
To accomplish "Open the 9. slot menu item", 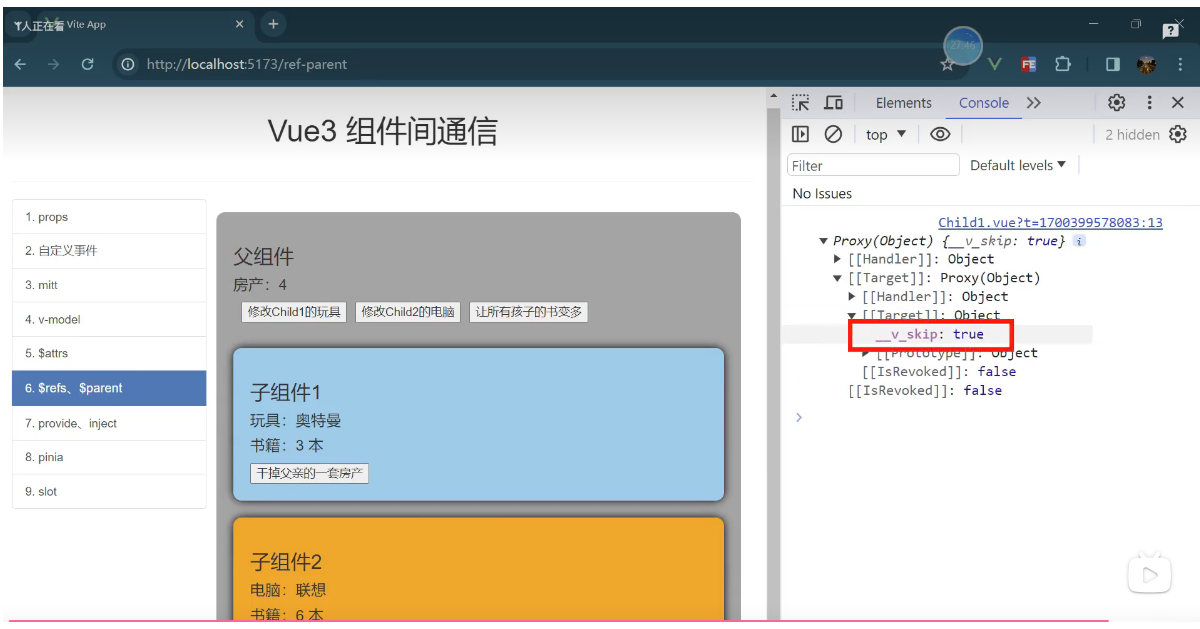I will (x=109, y=492).
